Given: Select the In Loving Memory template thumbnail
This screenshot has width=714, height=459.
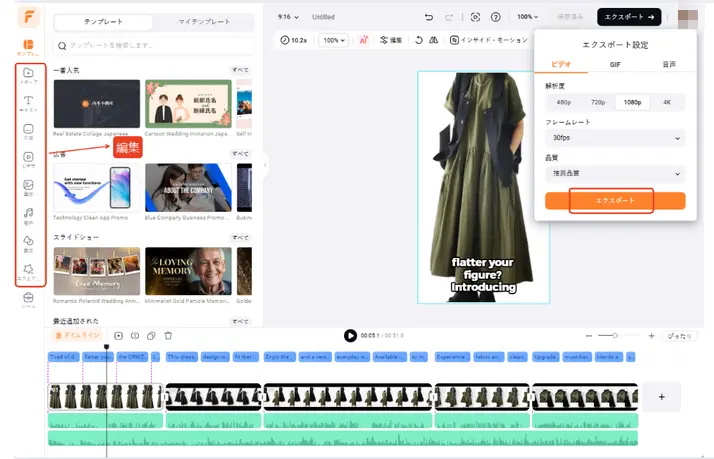Looking at the screenshot, I should 188,271.
